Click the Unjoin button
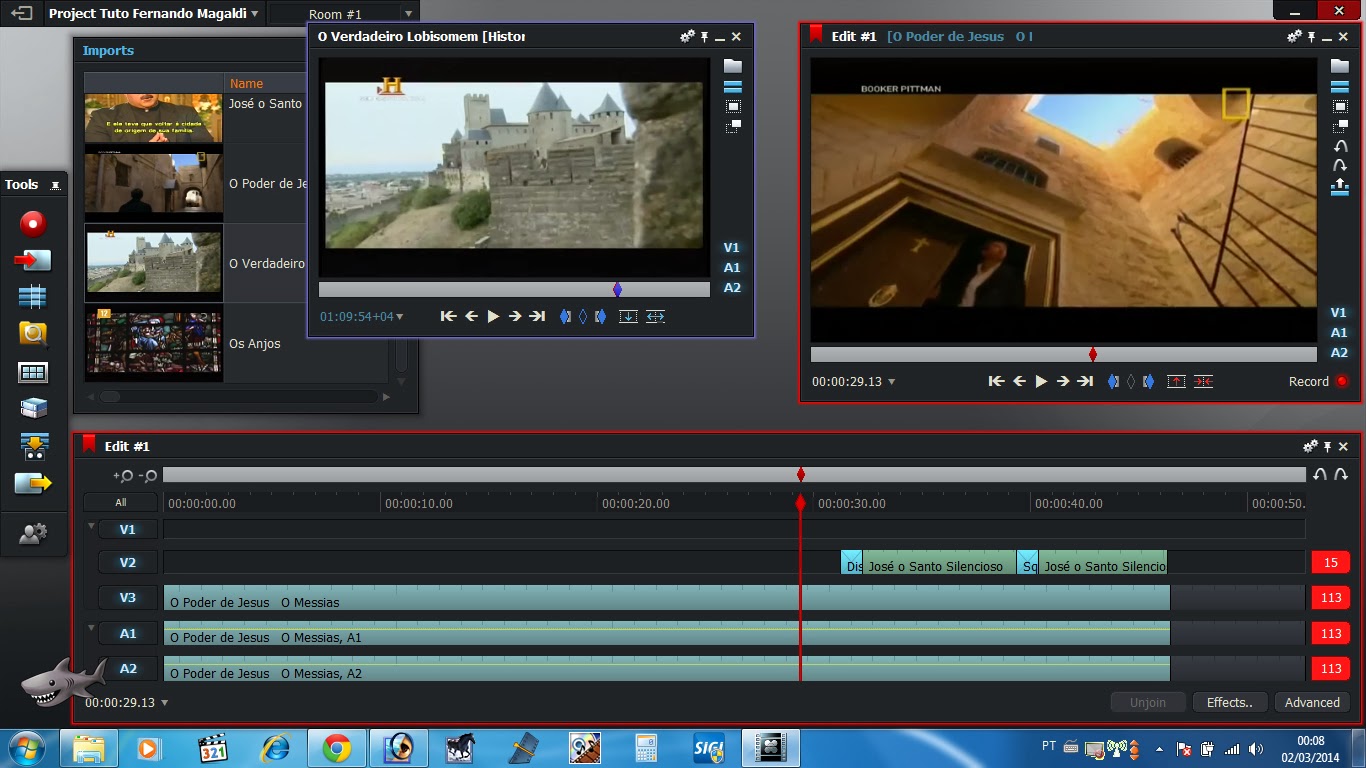Viewport: 1366px width, 768px height. click(1148, 703)
